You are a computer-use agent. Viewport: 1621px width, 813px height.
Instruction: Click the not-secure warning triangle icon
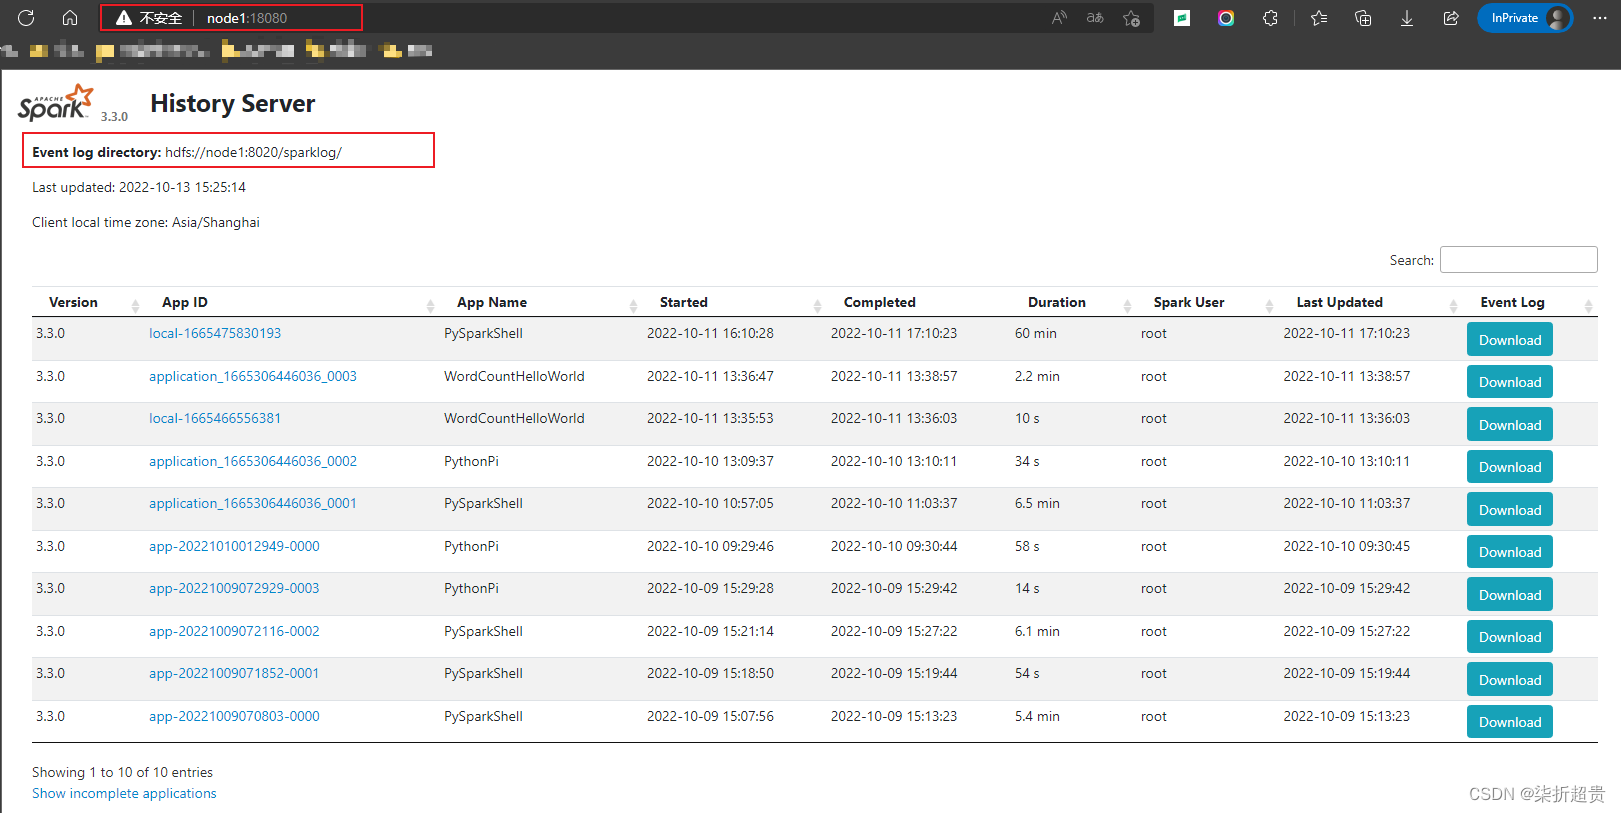124,18
